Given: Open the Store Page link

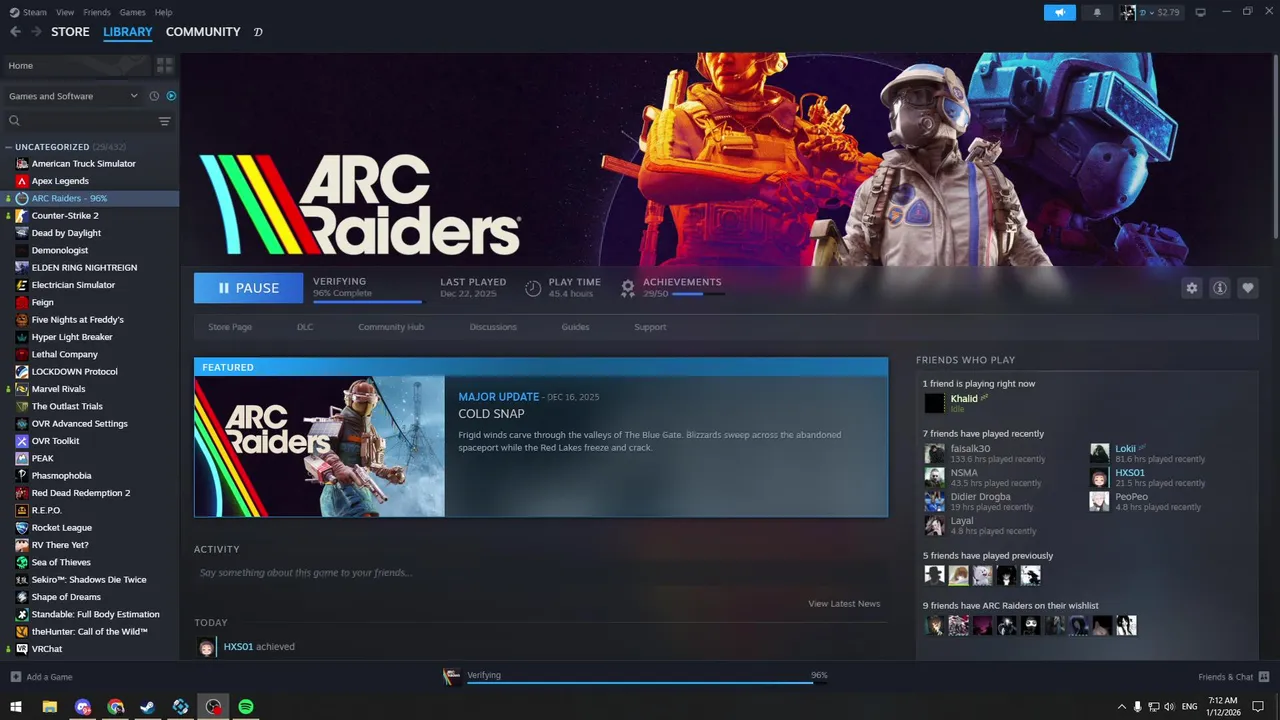Looking at the screenshot, I should tap(230, 327).
